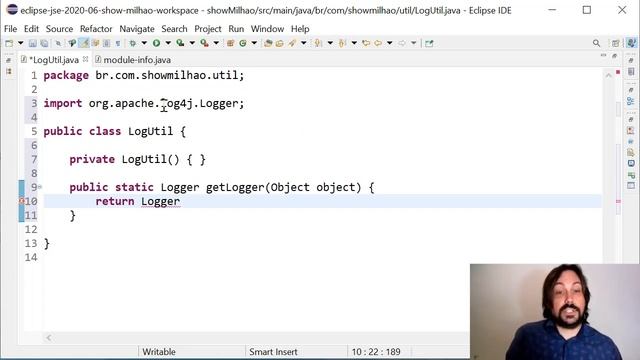Expand the Debug configurations dropdown
This screenshot has width=640, height=360.
point(144,43)
